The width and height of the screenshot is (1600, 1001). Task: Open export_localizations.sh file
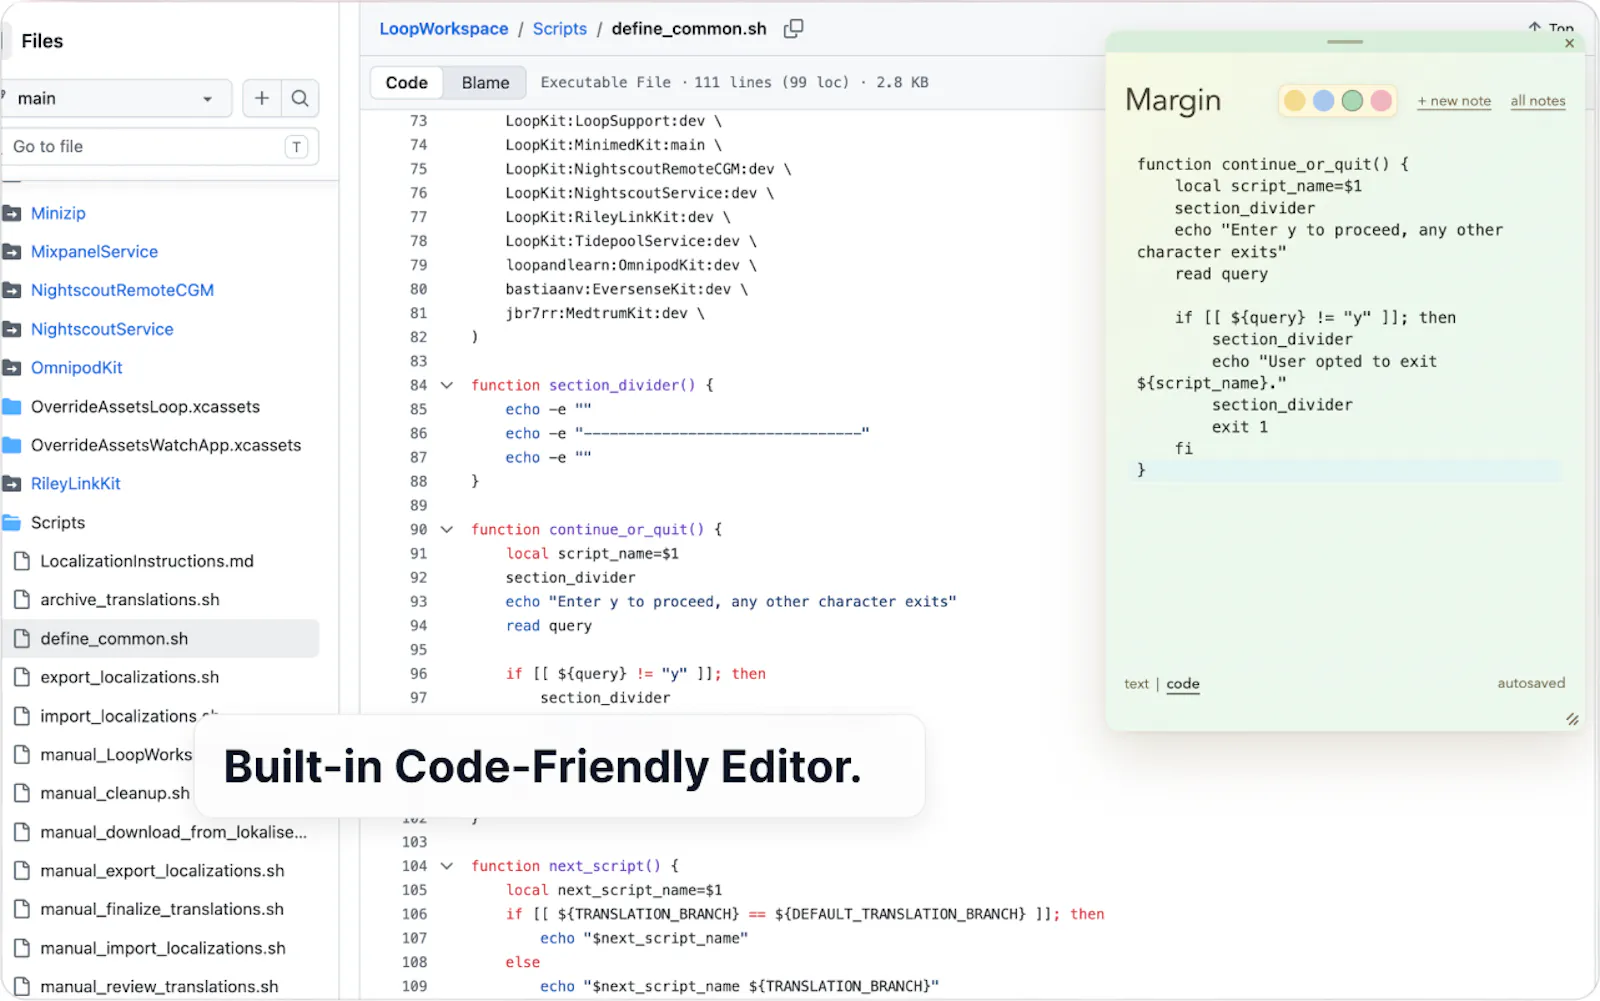pyautogui.click(x=130, y=677)
